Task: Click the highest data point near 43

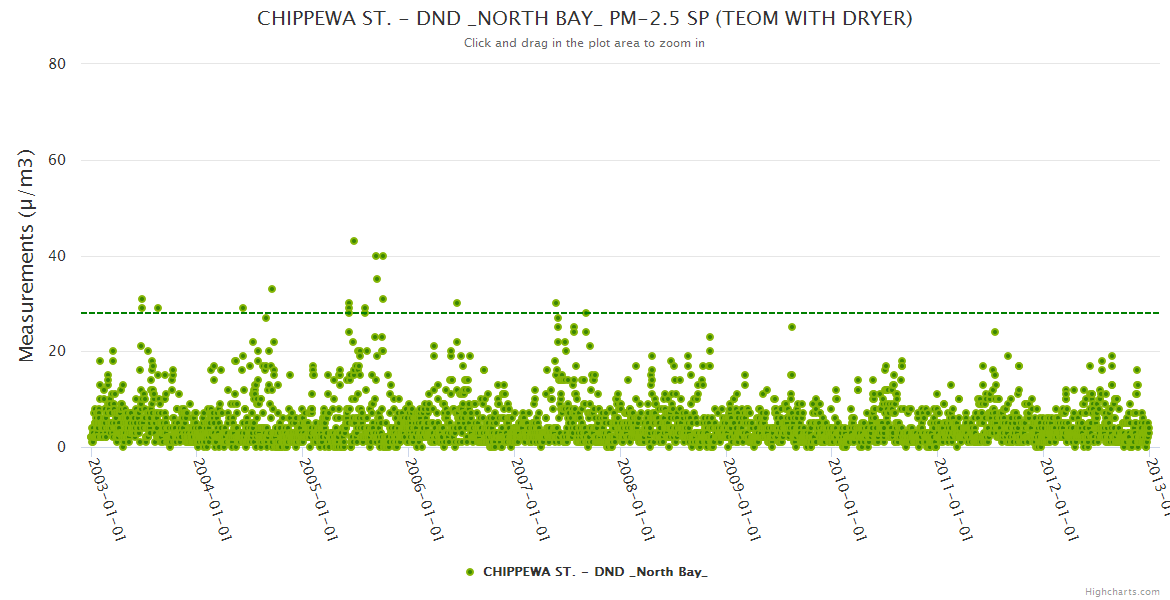Action: click(x=354, y=241)
